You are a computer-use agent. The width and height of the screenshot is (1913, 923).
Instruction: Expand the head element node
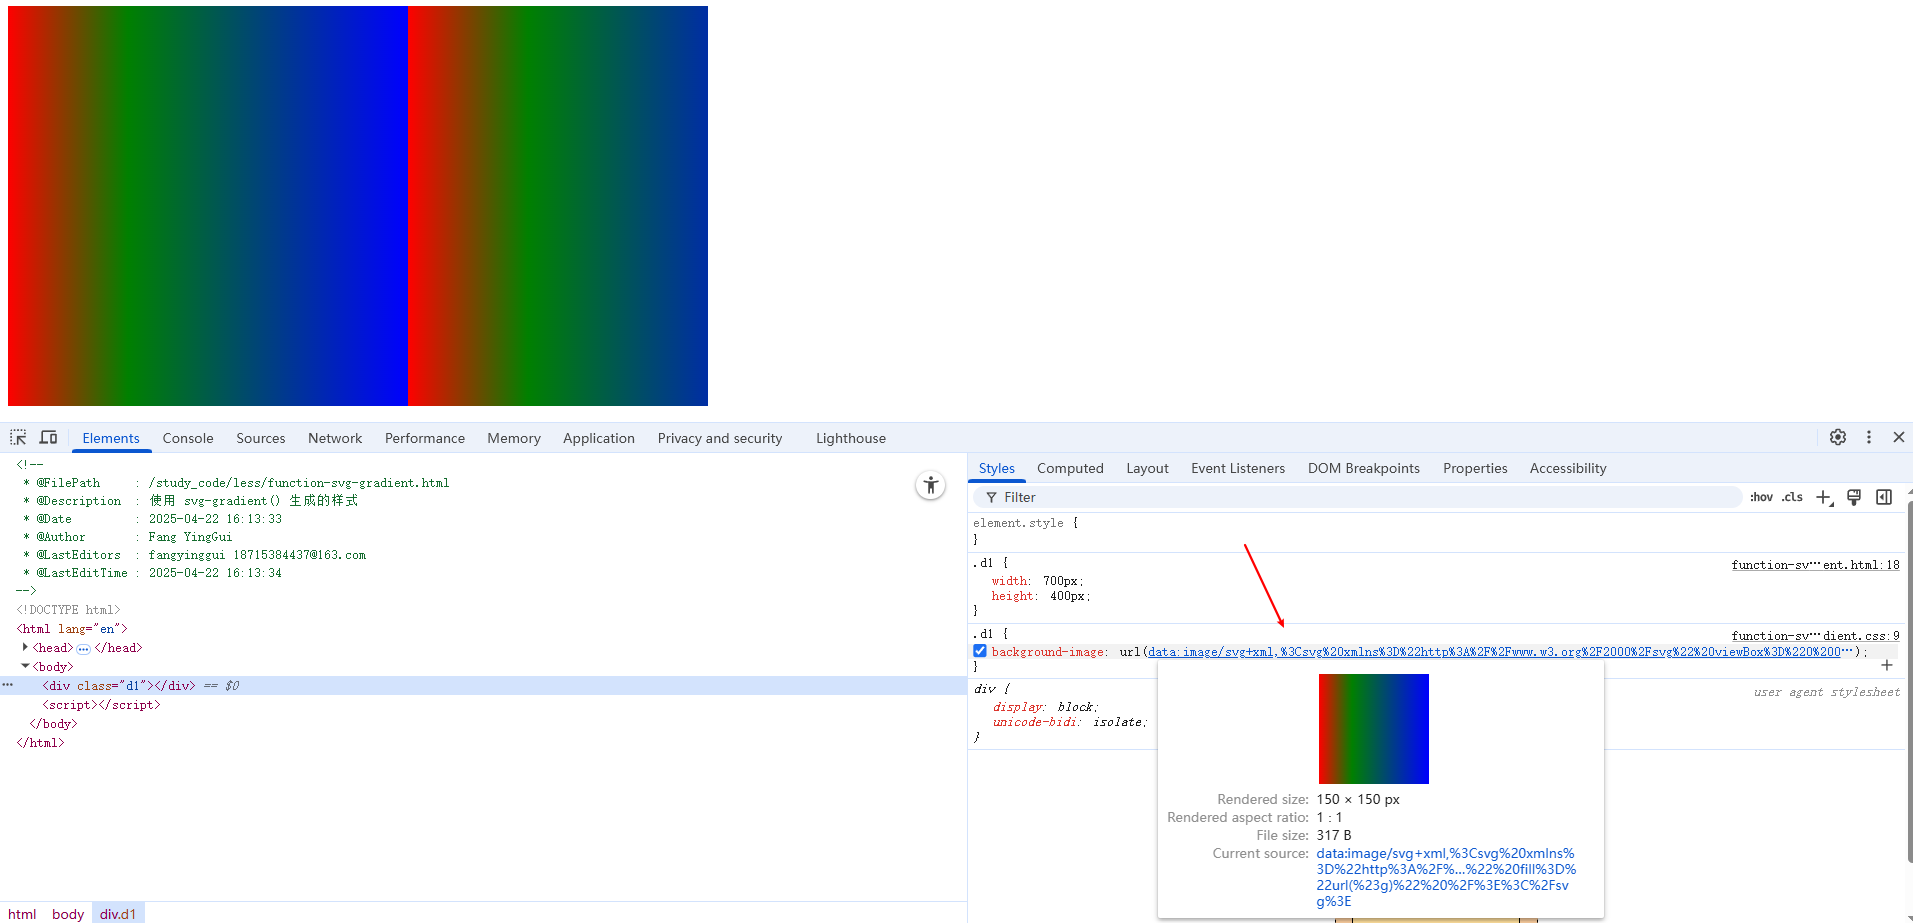click(x=25, y=647)
